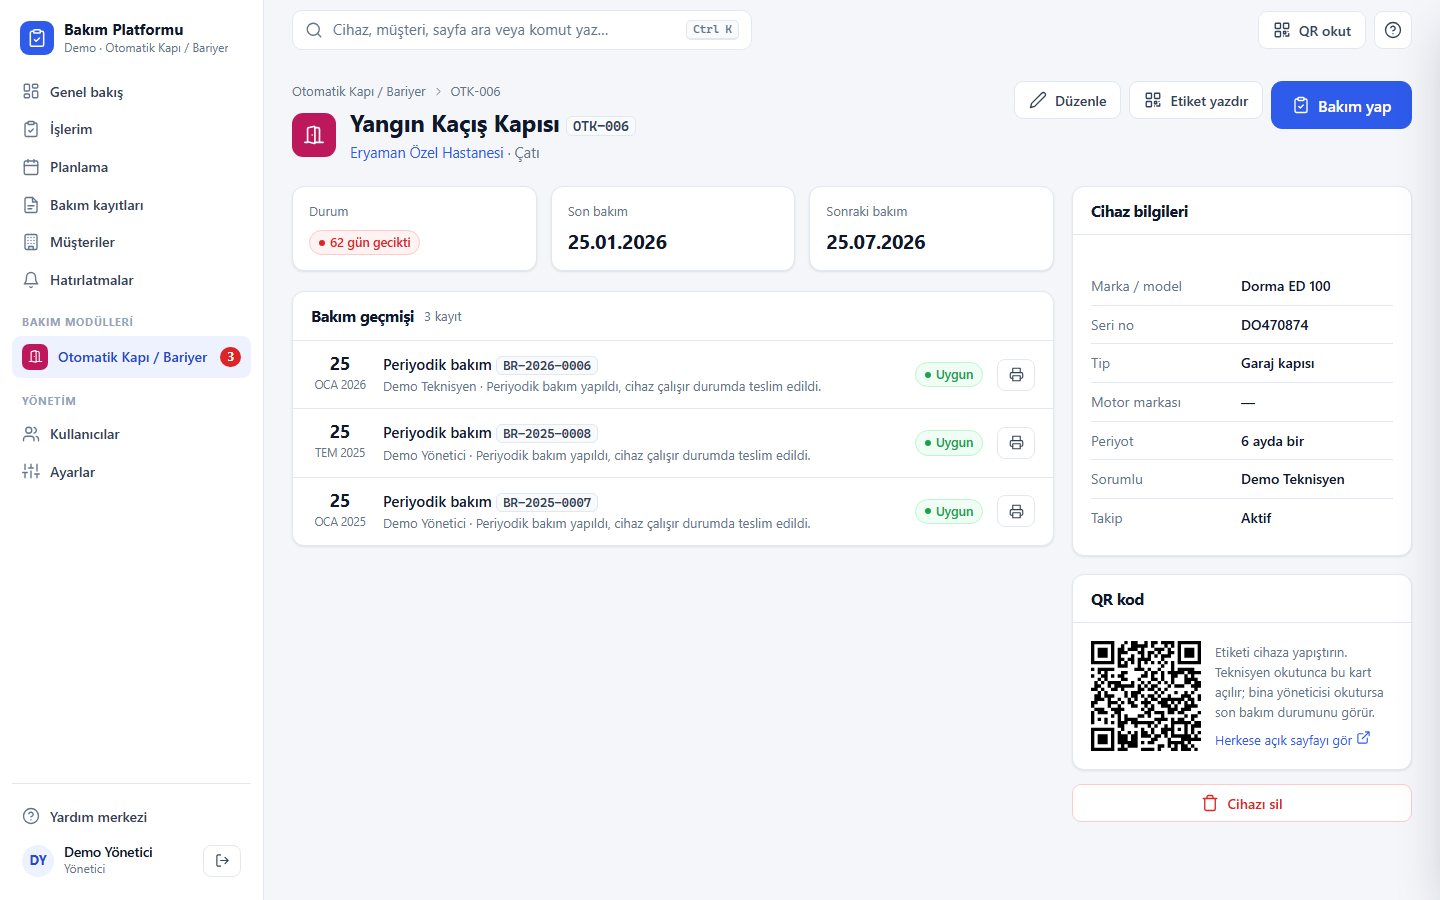This screenshot has height=900, width=1440.
Task: Open Eryaman Özel Hastanesi customer link
Action: [x=427, y=153]
